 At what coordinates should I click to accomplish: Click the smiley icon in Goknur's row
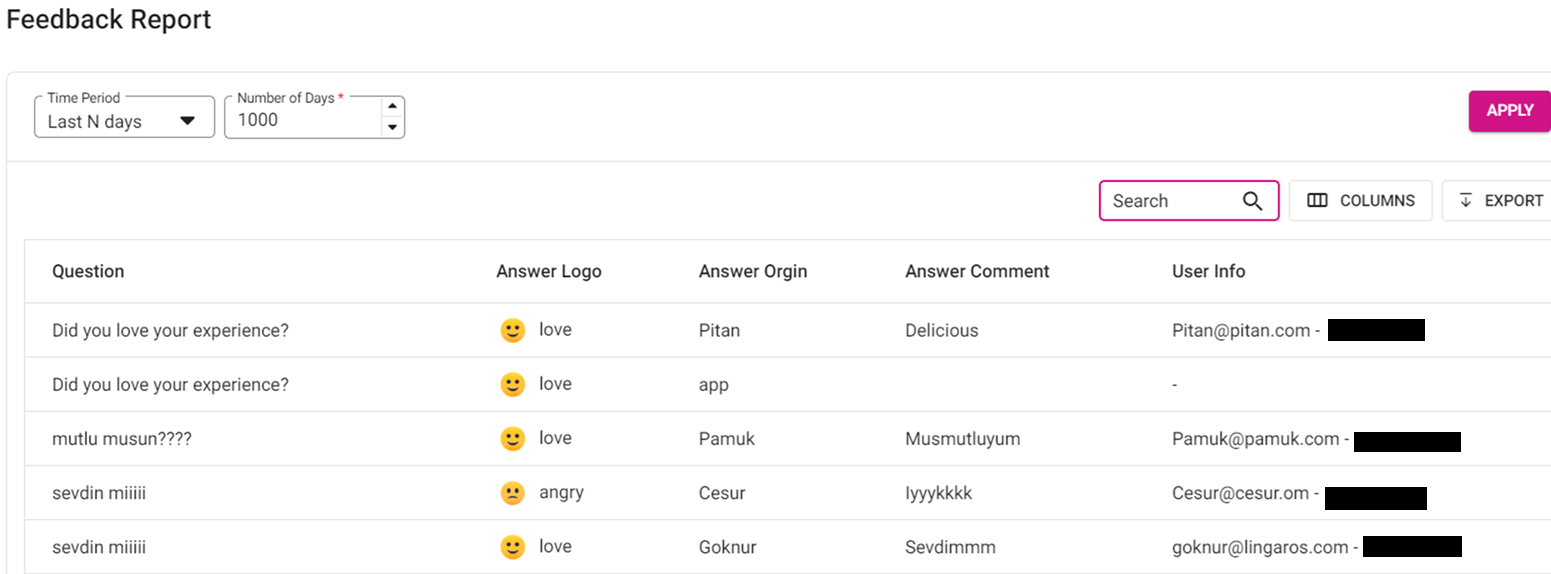(x=512, y=547)
